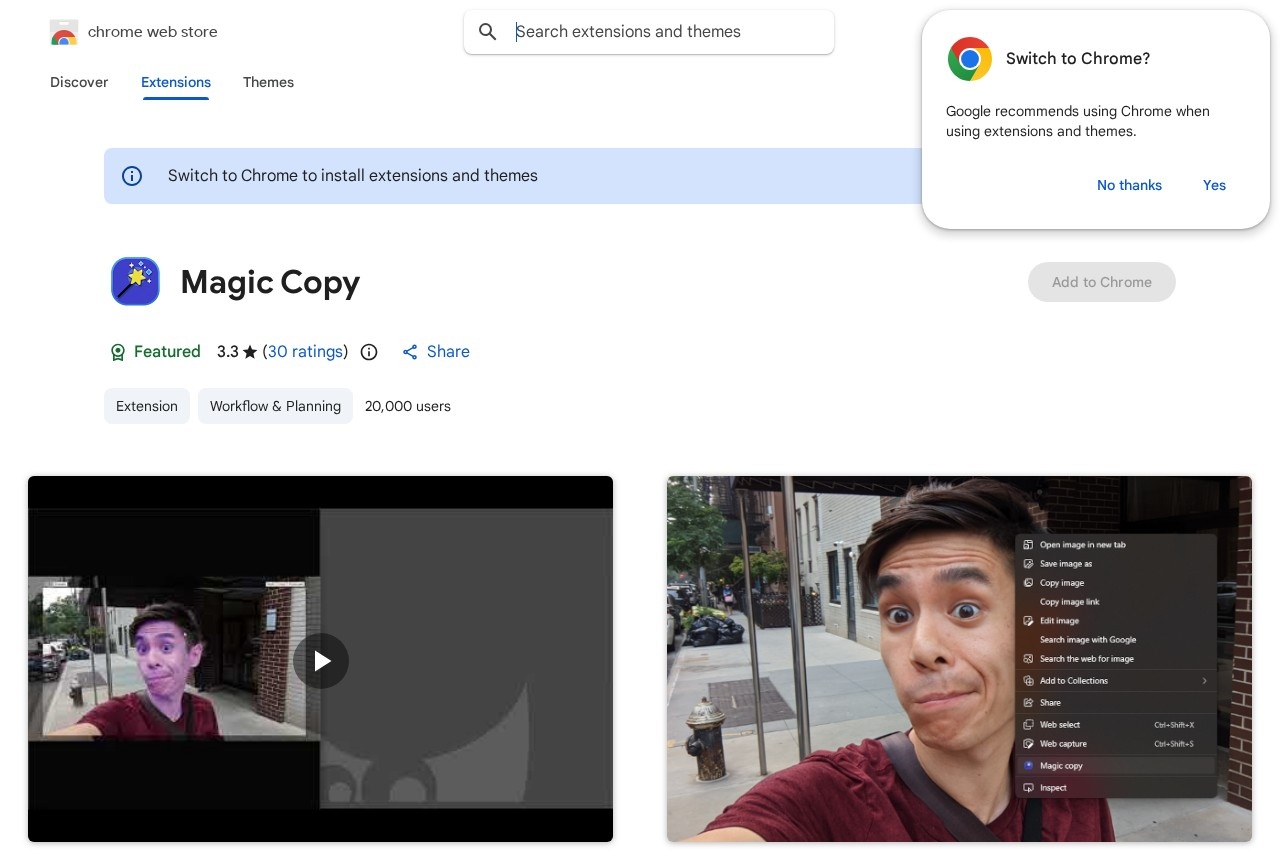This screenshot has height=853, width=1280.
Task: Play the Magic Copy promo video
Action: click(321, 661)
